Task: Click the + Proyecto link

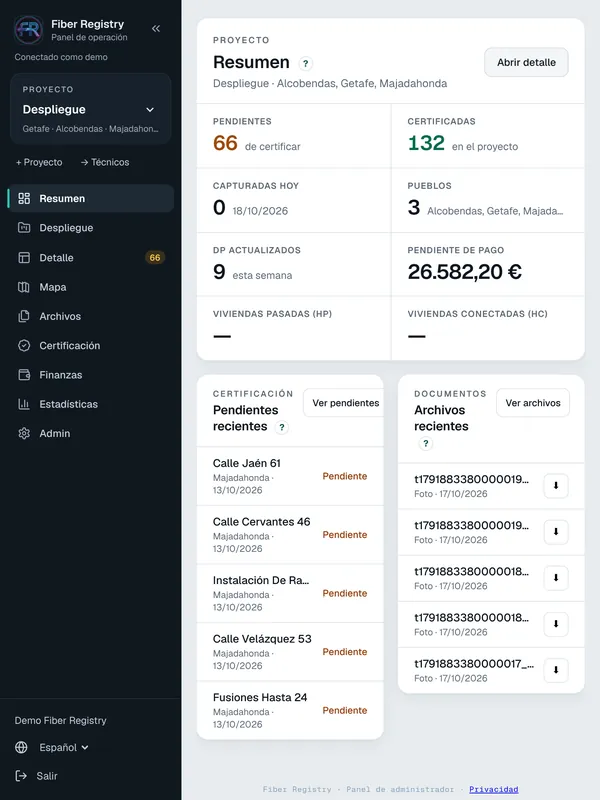Action: [x=39, y=162]
